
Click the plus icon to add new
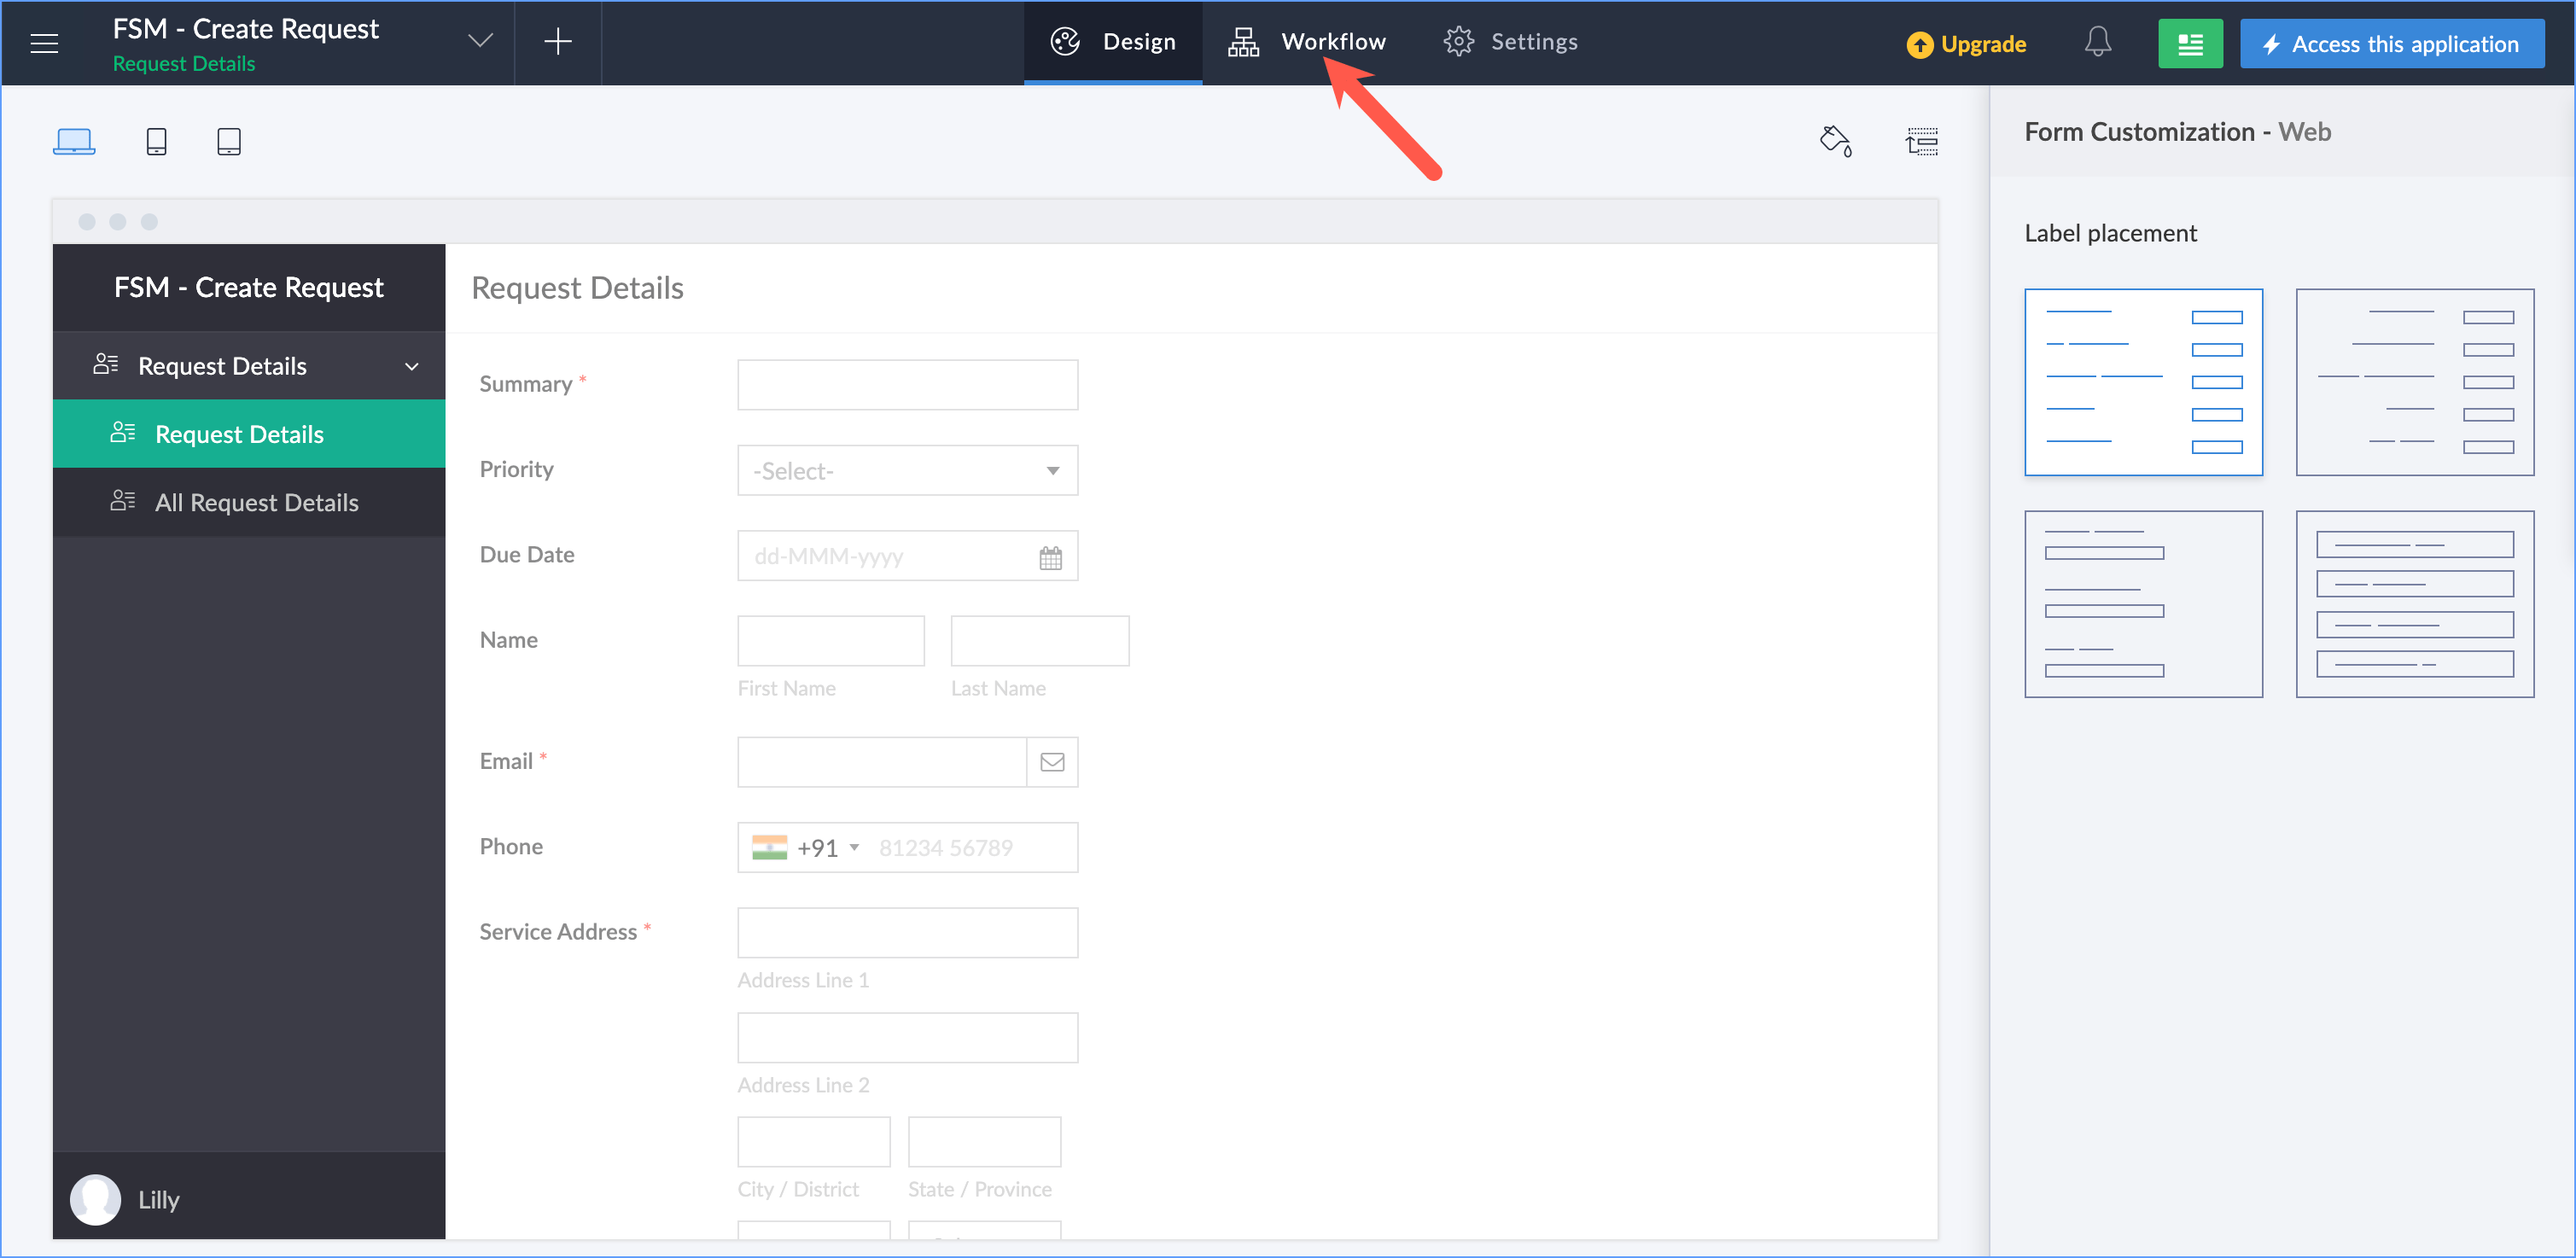[557, 42]
